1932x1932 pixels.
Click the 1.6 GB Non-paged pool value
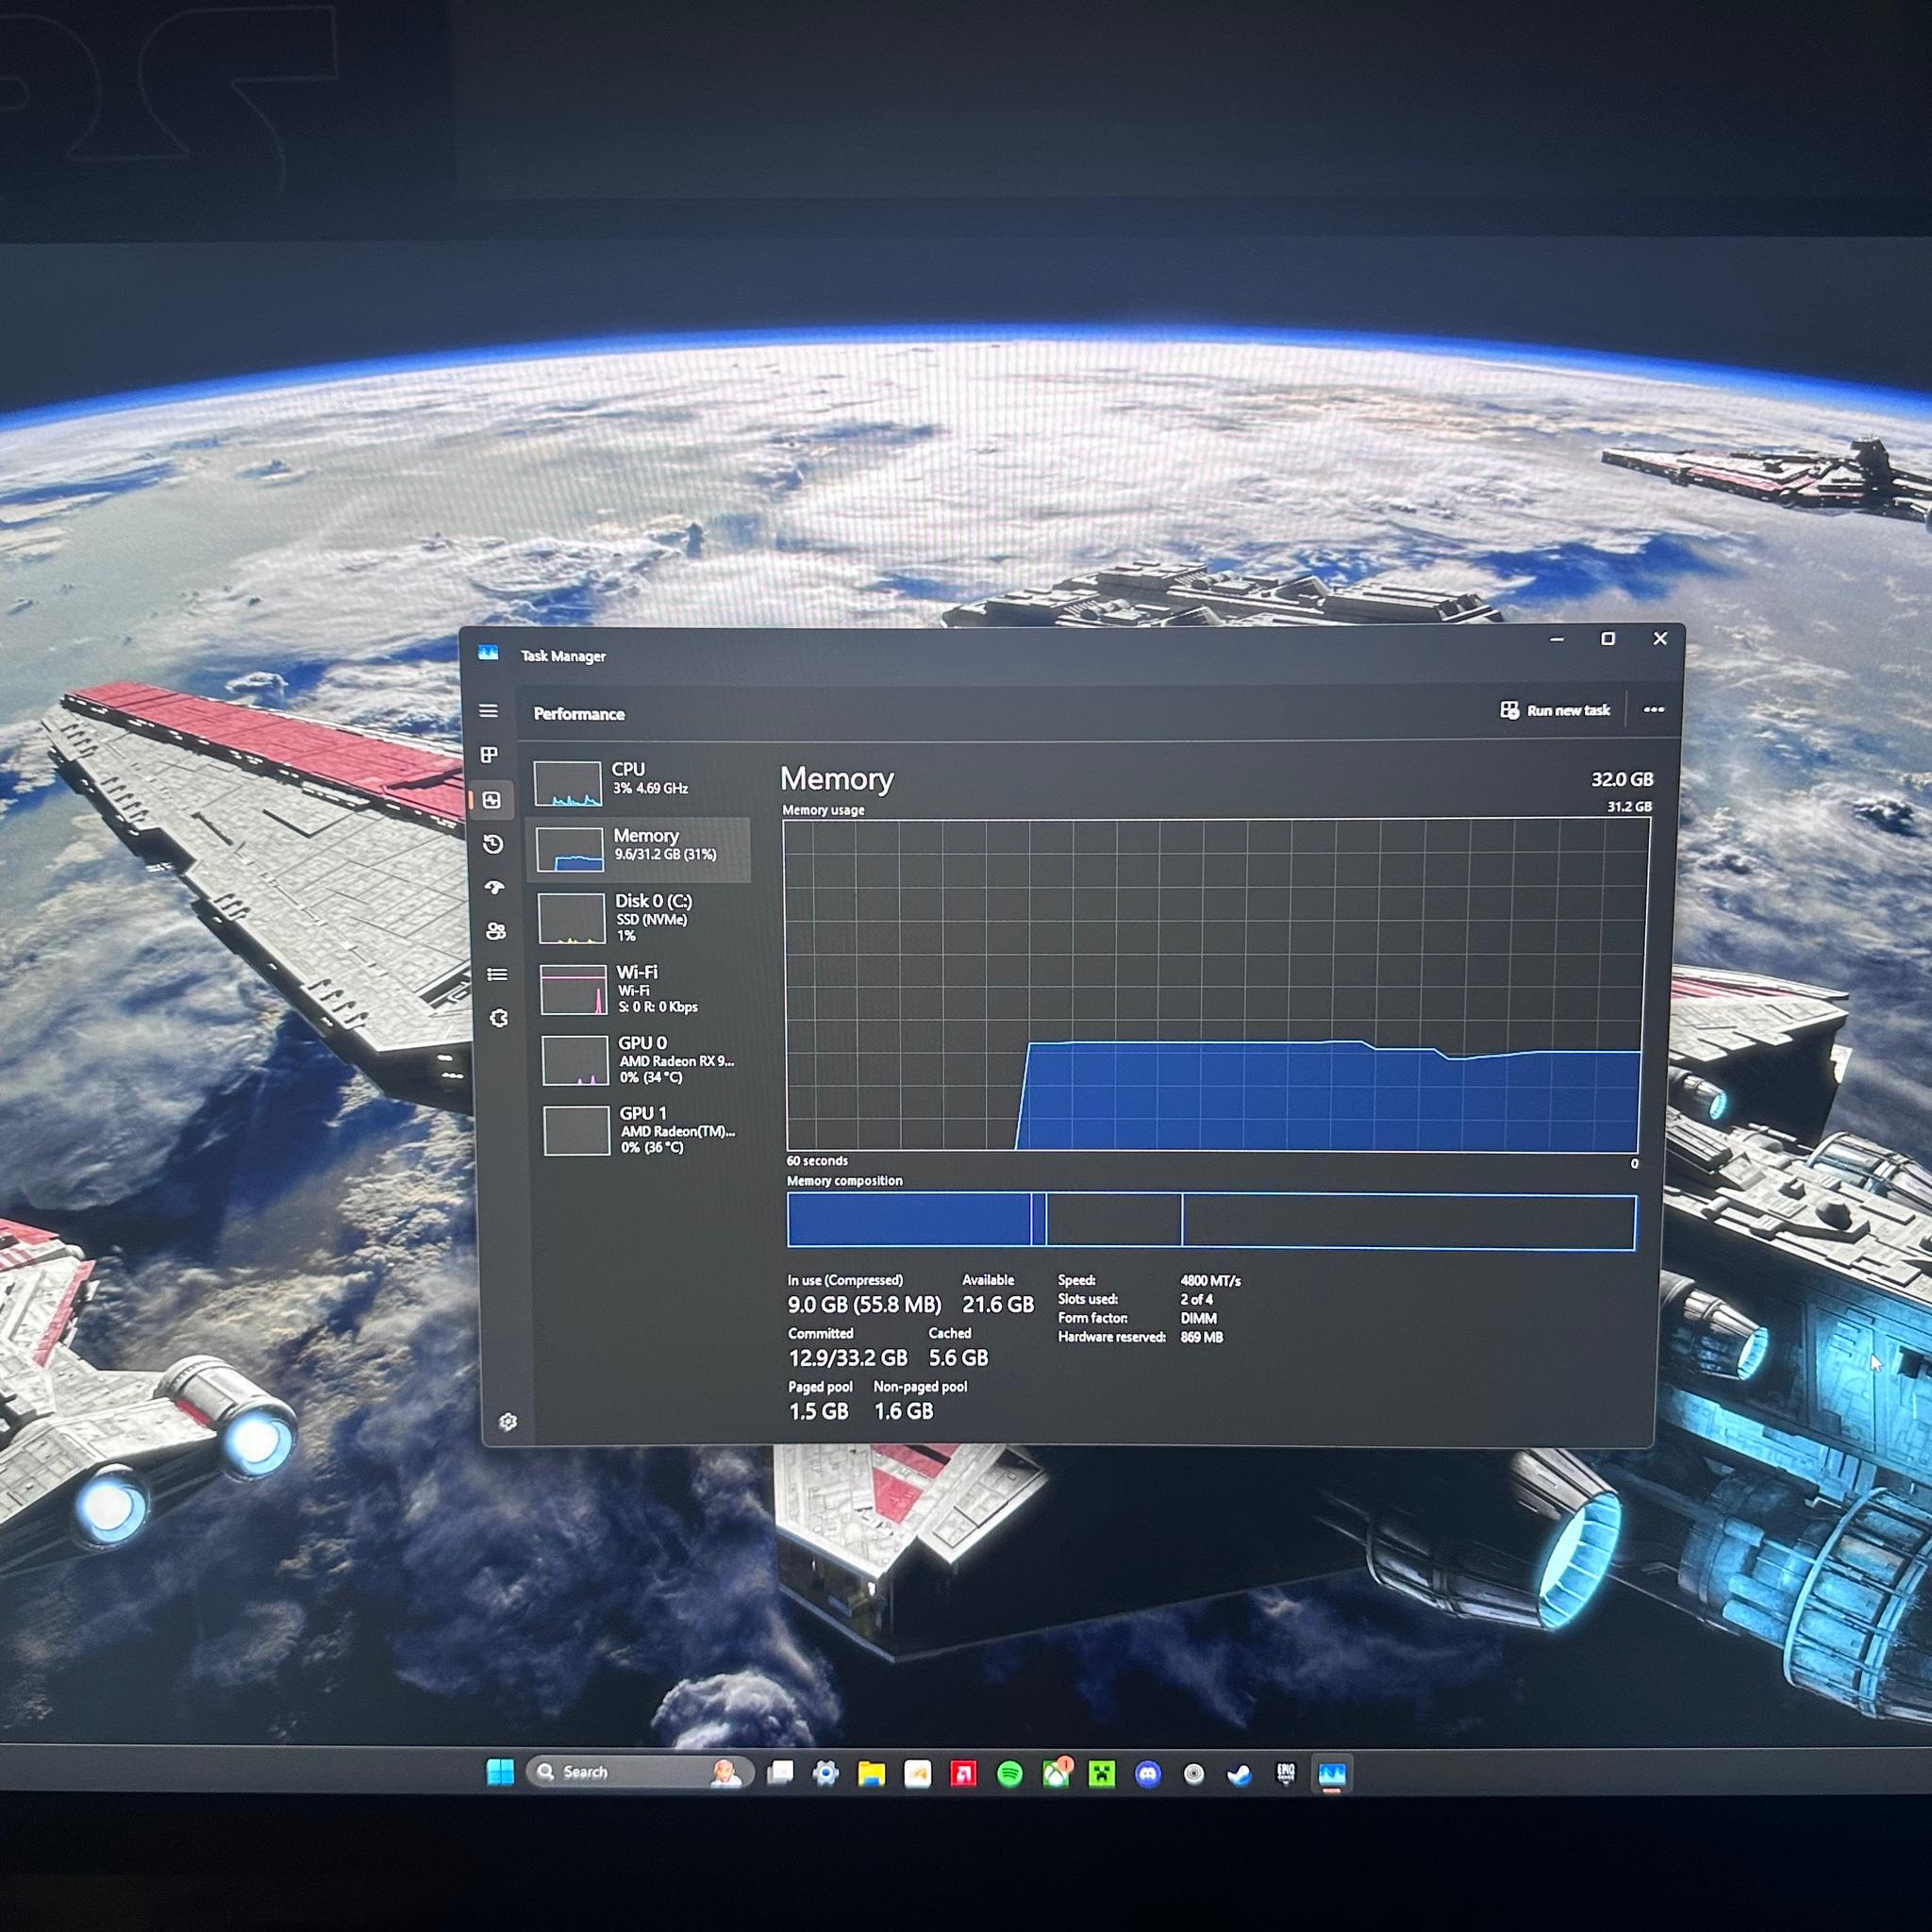(x=903, y=1411)
